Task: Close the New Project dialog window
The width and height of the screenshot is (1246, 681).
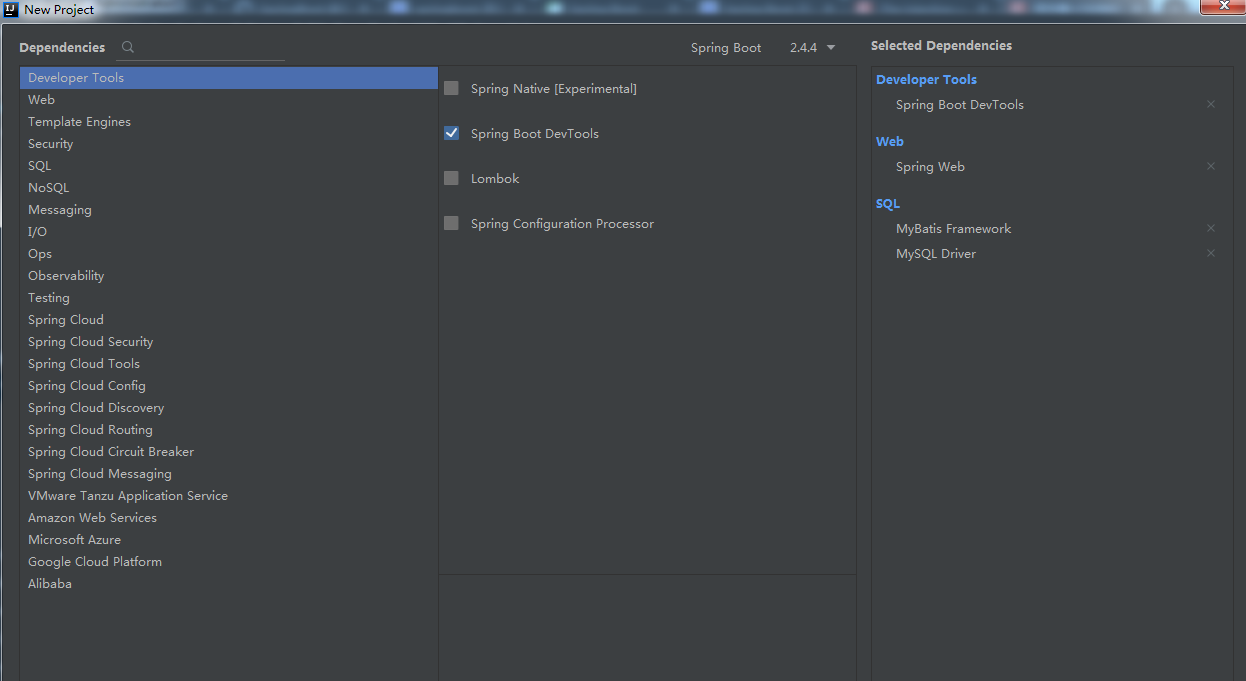Action: tap(1222, 6)
